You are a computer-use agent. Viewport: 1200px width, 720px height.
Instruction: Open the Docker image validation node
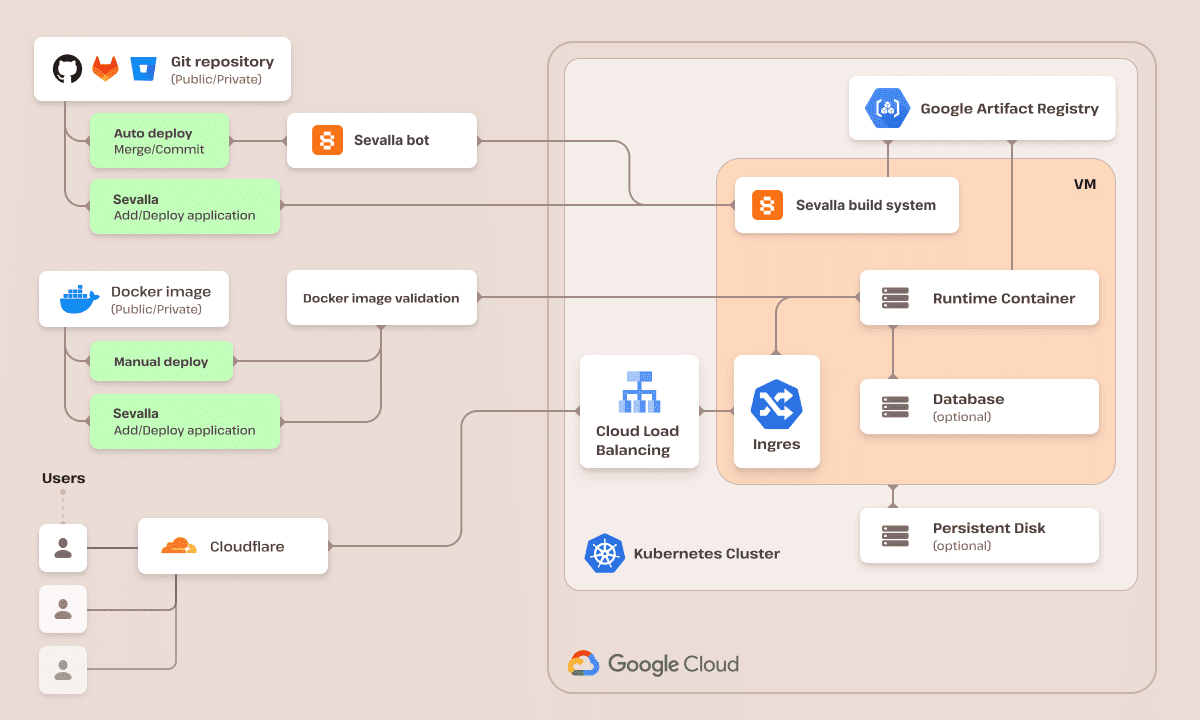pos(381,297)
